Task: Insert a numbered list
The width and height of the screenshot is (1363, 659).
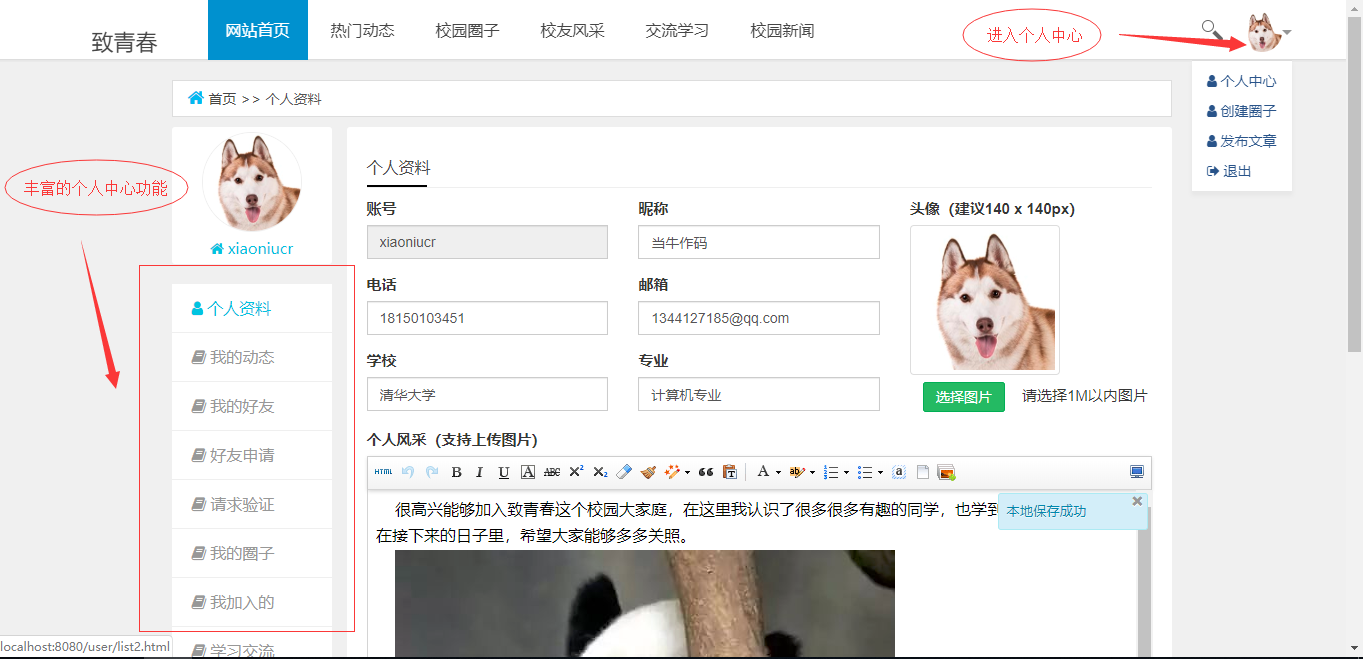Action: point(830,472)
